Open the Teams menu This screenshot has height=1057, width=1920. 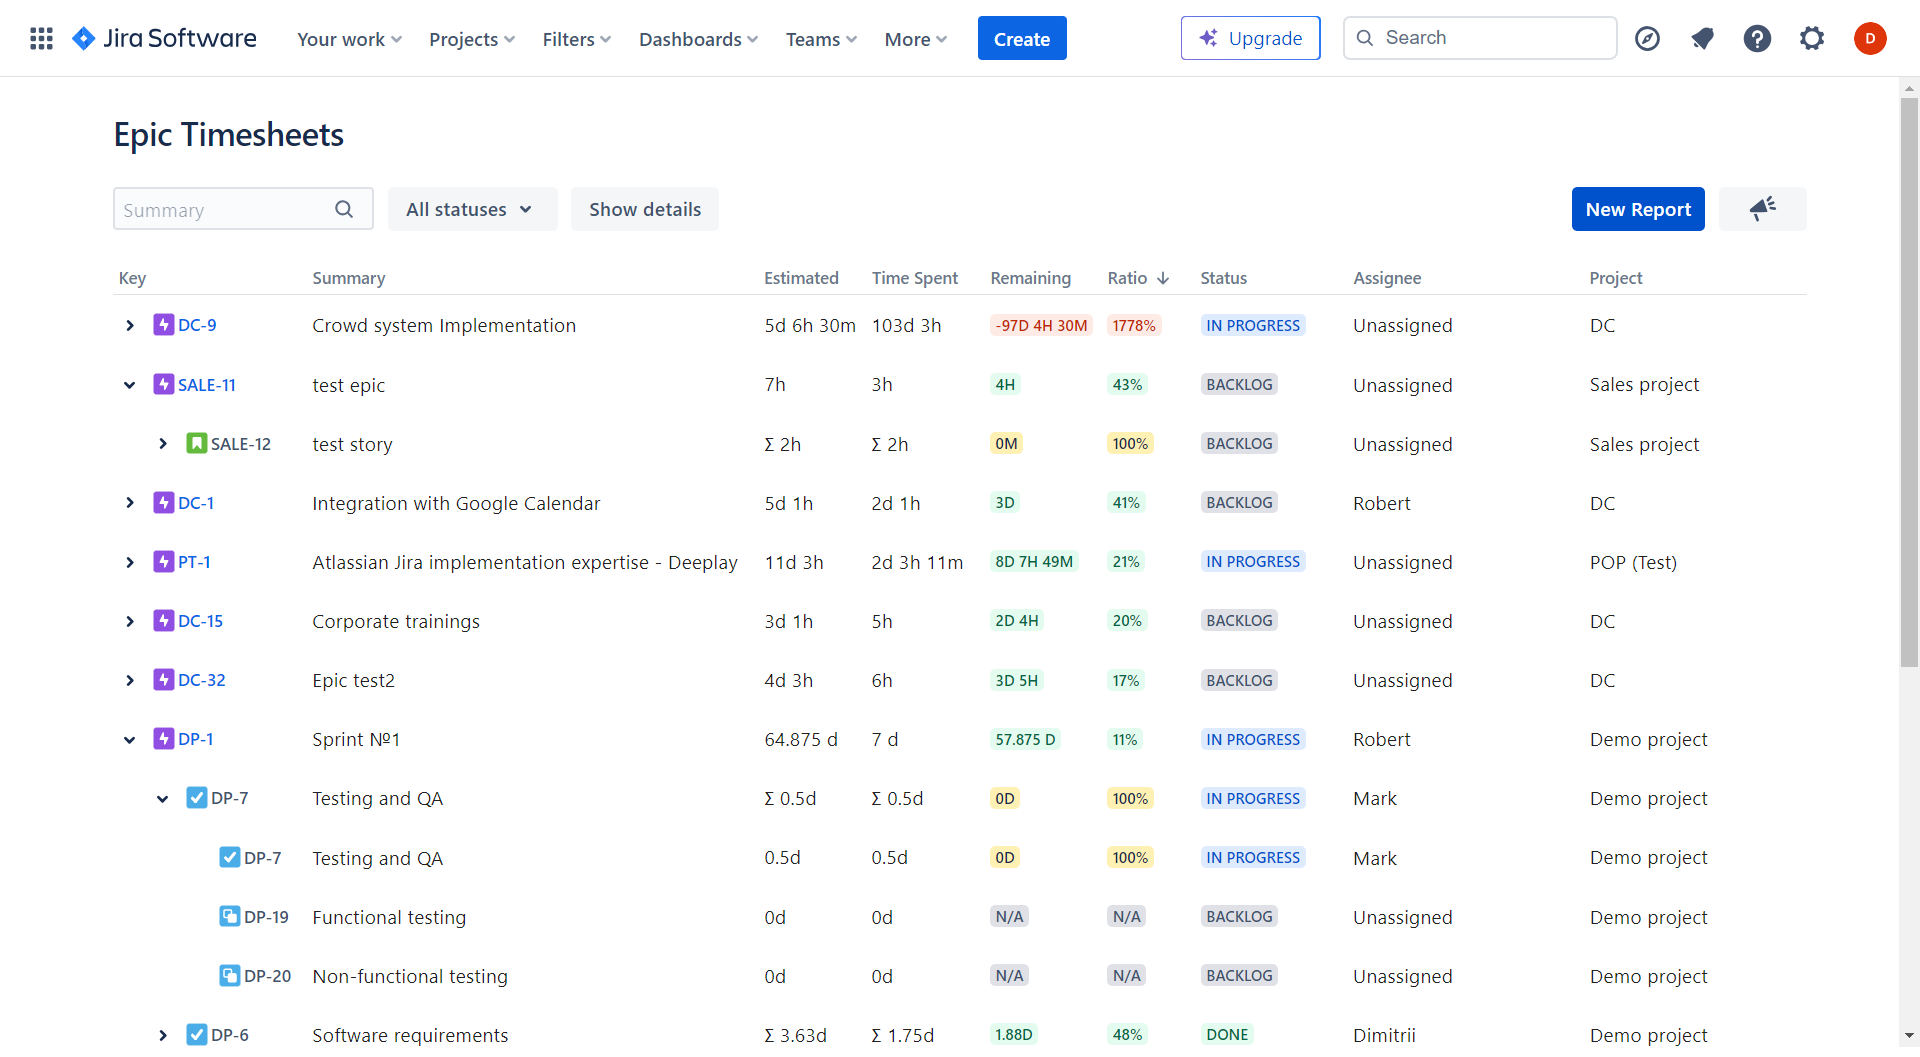820,39
